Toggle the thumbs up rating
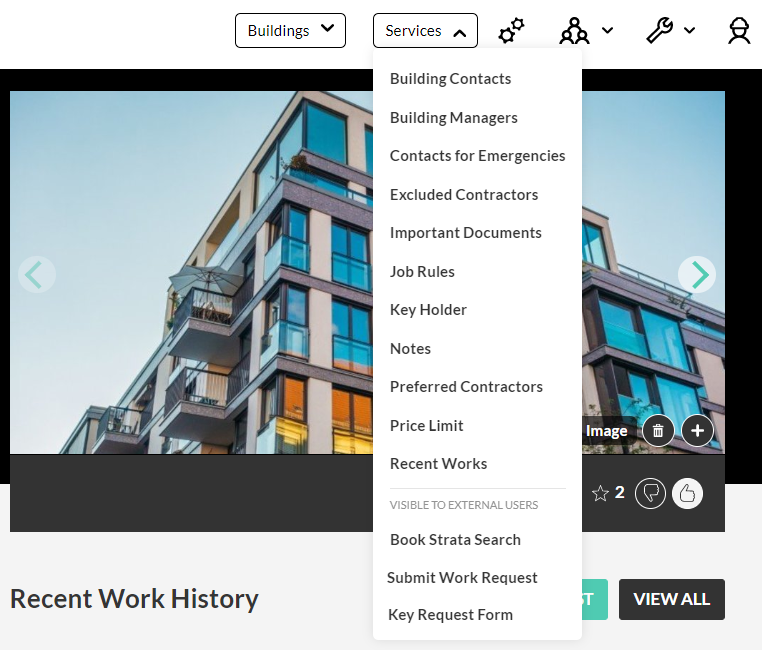 [x=687, y=493]
